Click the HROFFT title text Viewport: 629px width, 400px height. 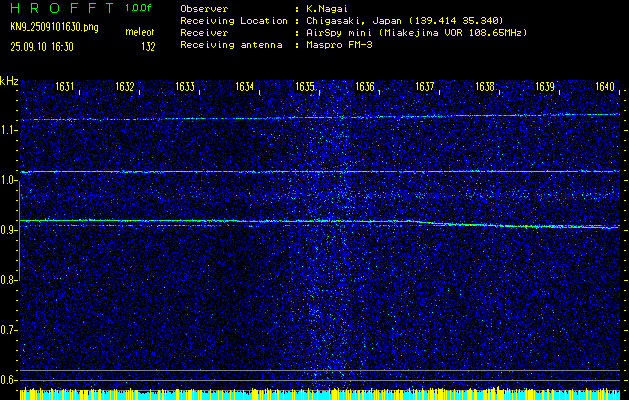click(62, 8)
